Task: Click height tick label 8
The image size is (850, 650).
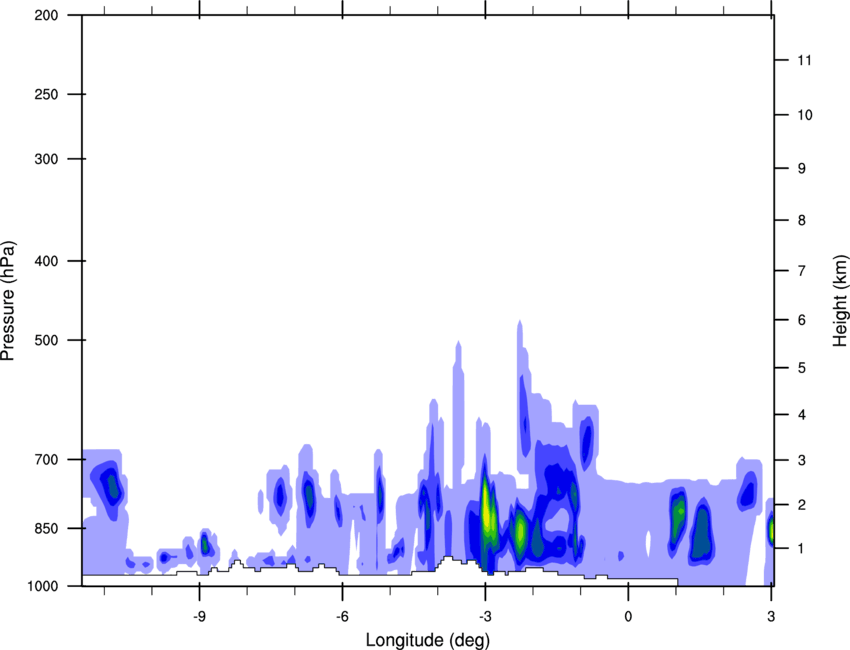Action: click(802, 220)
